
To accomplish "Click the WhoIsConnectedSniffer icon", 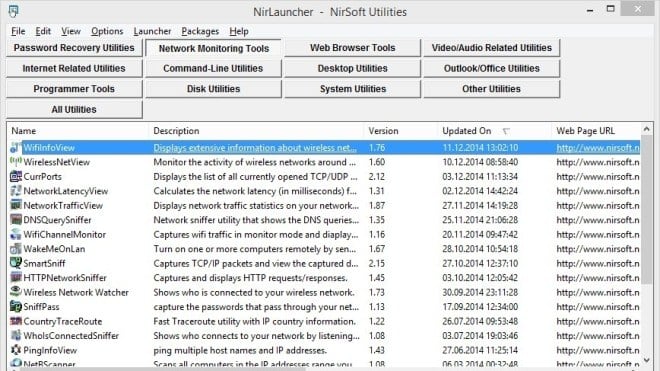I will point(16,335).
